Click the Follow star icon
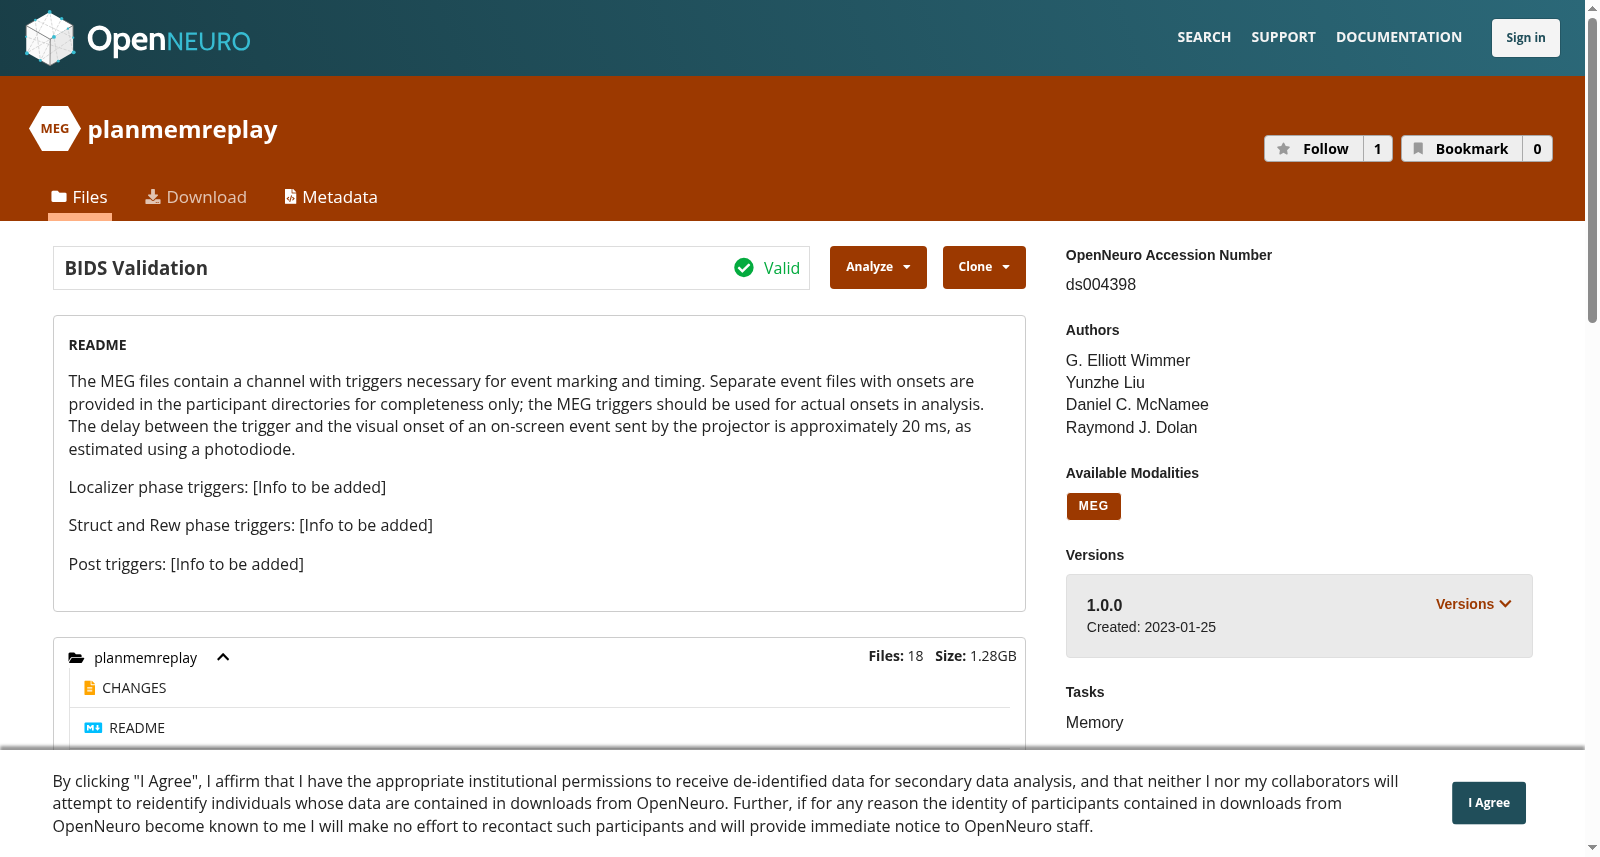The width and height of the screenshot is (1600, 857). point(1284,149)
